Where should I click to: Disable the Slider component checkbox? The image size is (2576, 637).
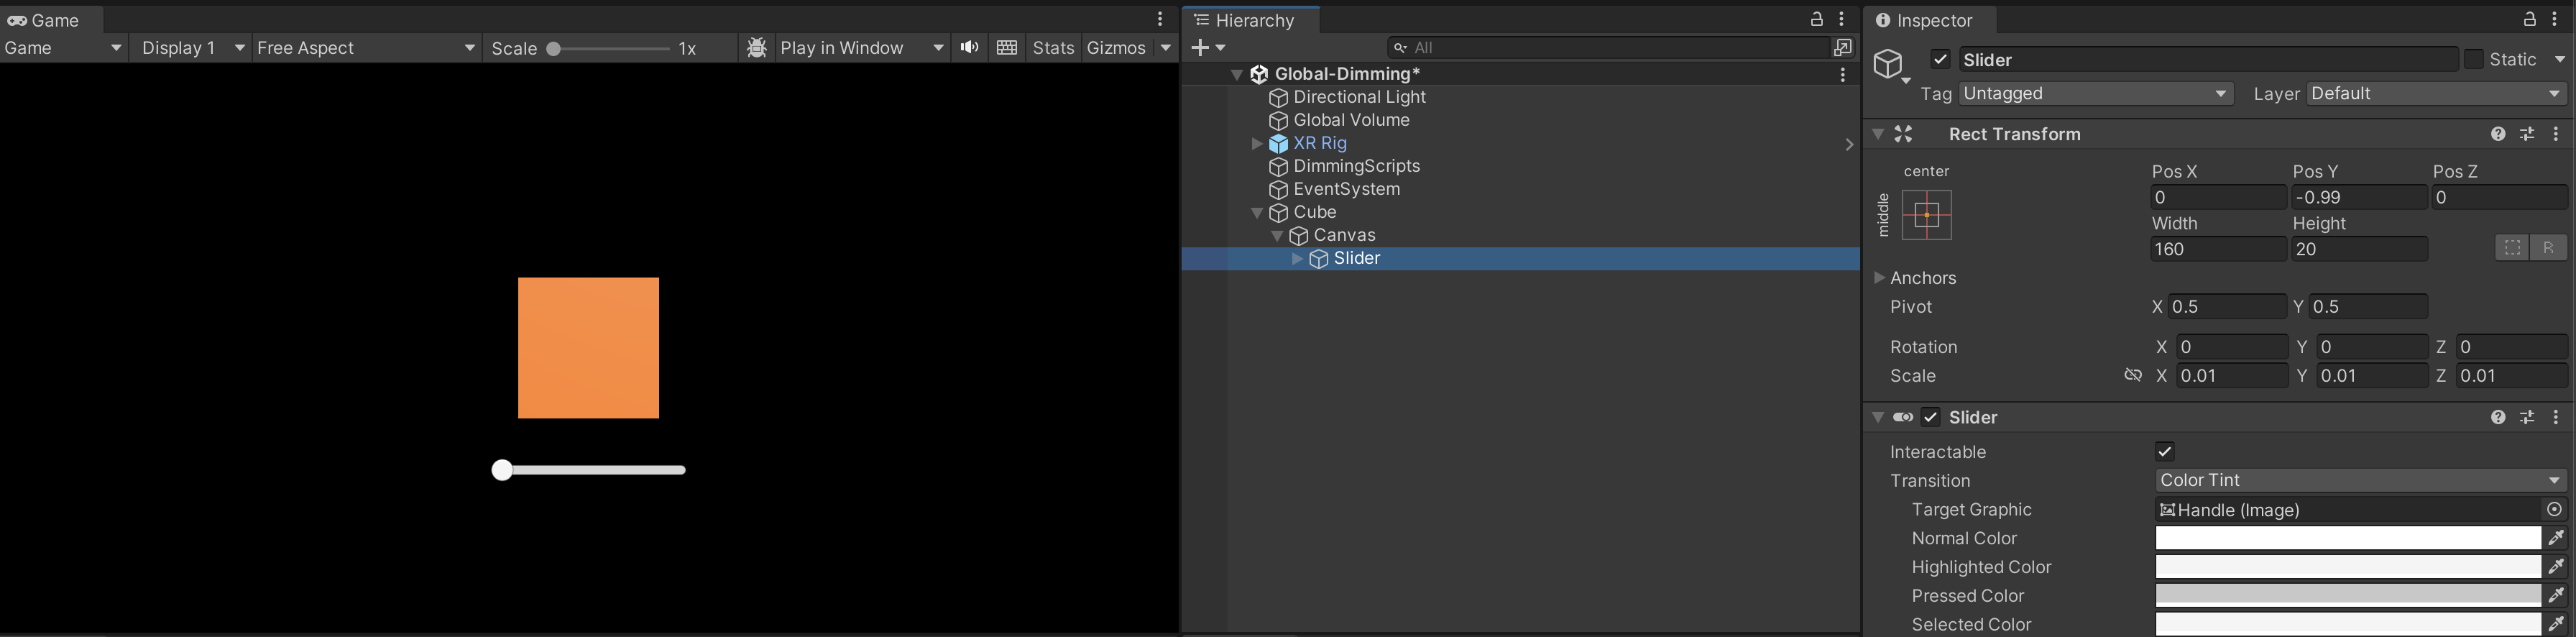[x=1930, y=417]
